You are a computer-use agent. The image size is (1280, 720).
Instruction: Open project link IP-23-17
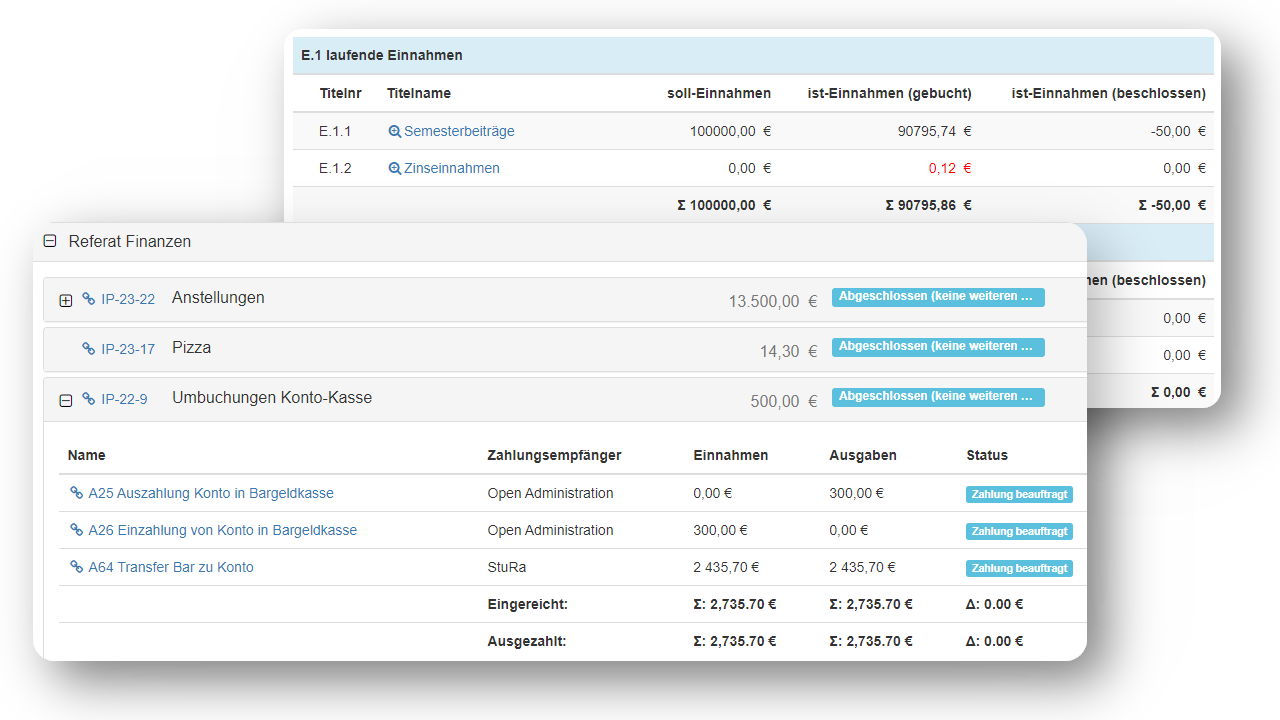pyautogui.click(x=128, y=349)
